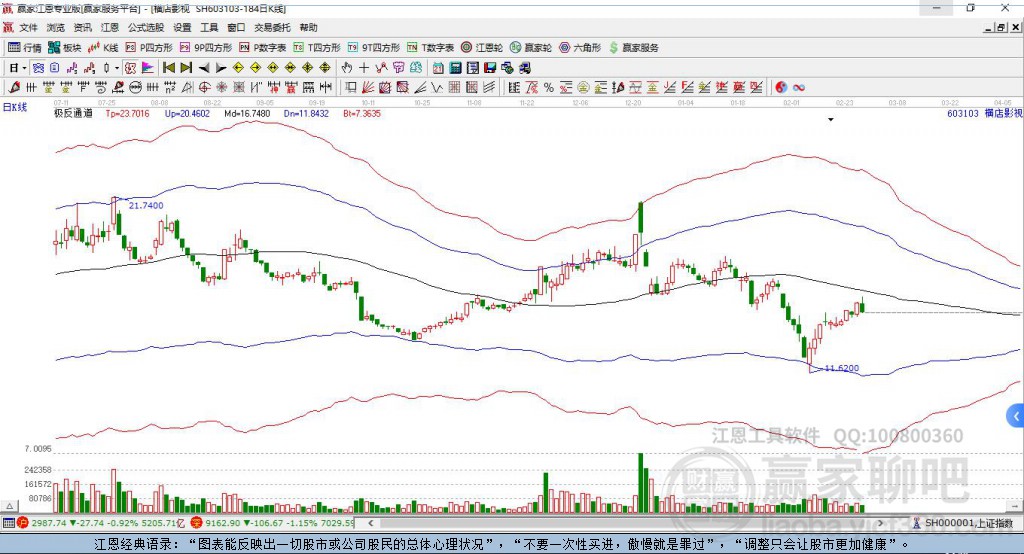The height and width of the screenshot is (554, 1024).
Task: Click the stock code 603103
Action: [x=963, y=113]
